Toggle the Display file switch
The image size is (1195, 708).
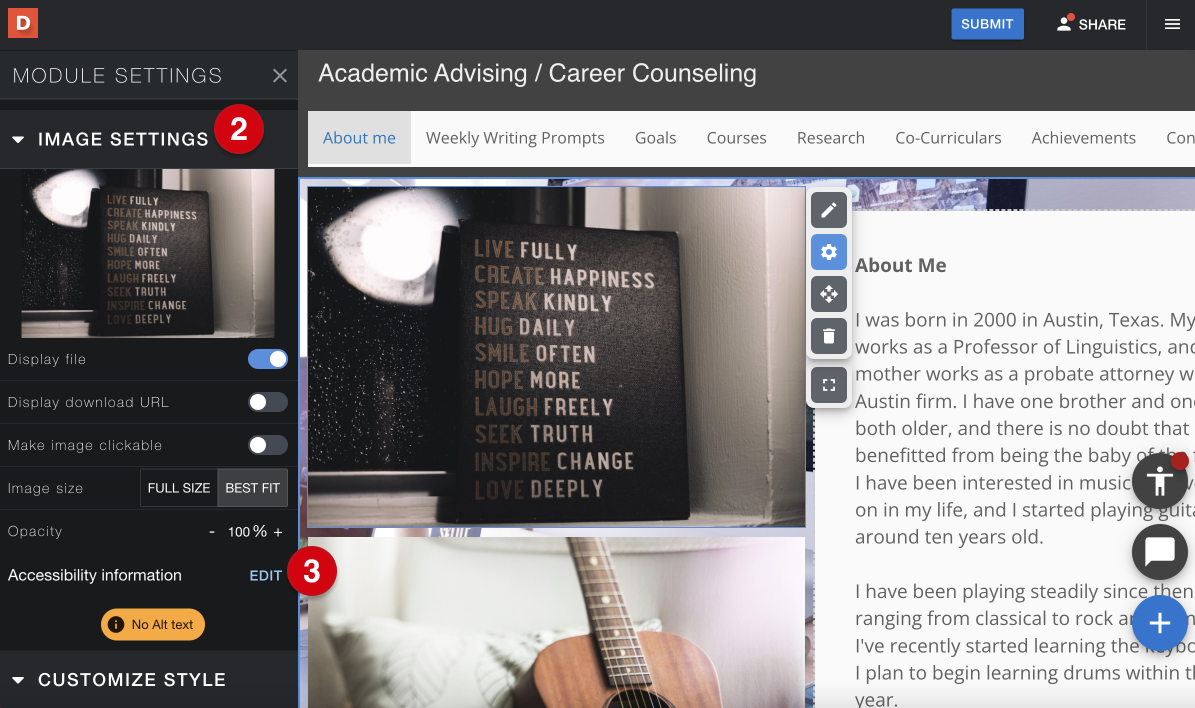pyautogui.click(x=268, y=359)
